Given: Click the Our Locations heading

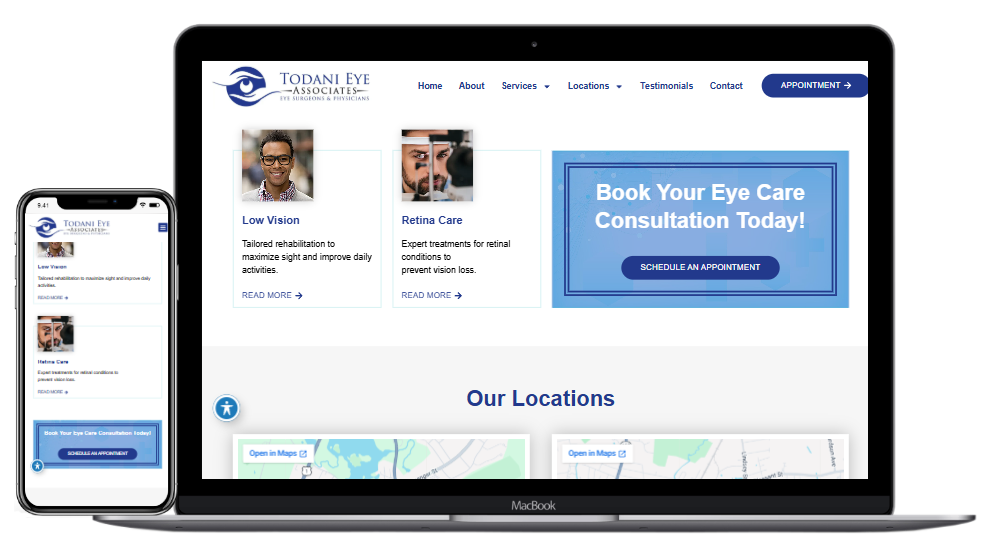Looking at the screenshot, I should (x=540, y=398).
